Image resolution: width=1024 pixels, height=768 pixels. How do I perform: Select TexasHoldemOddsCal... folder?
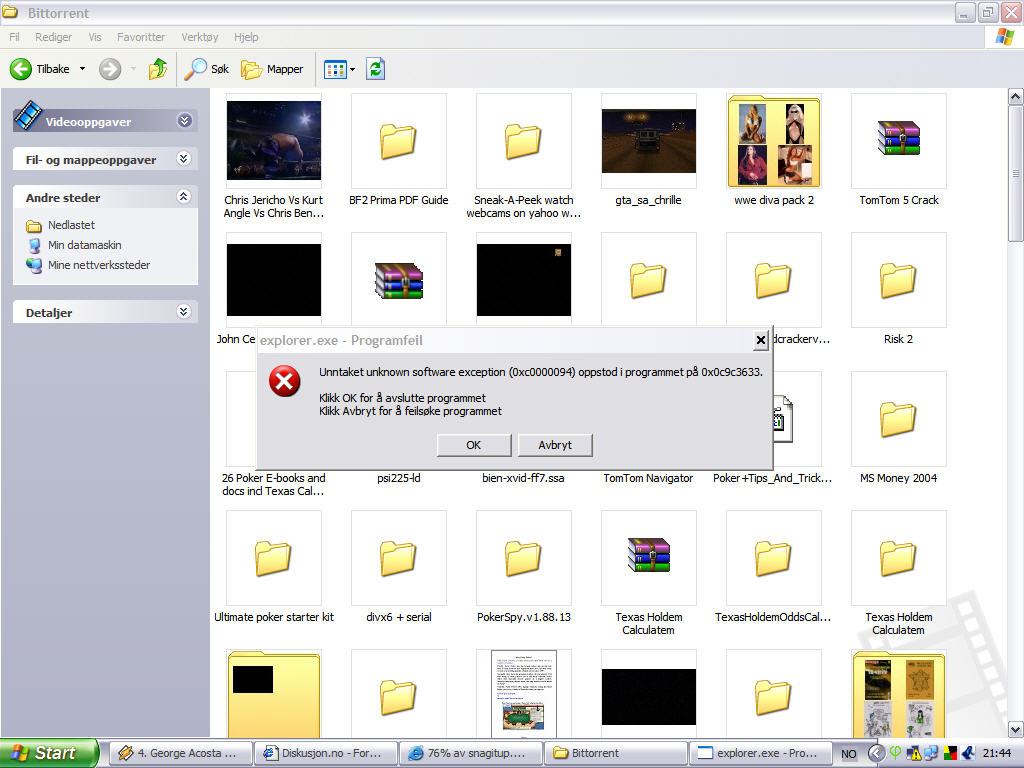coord(774,558)
